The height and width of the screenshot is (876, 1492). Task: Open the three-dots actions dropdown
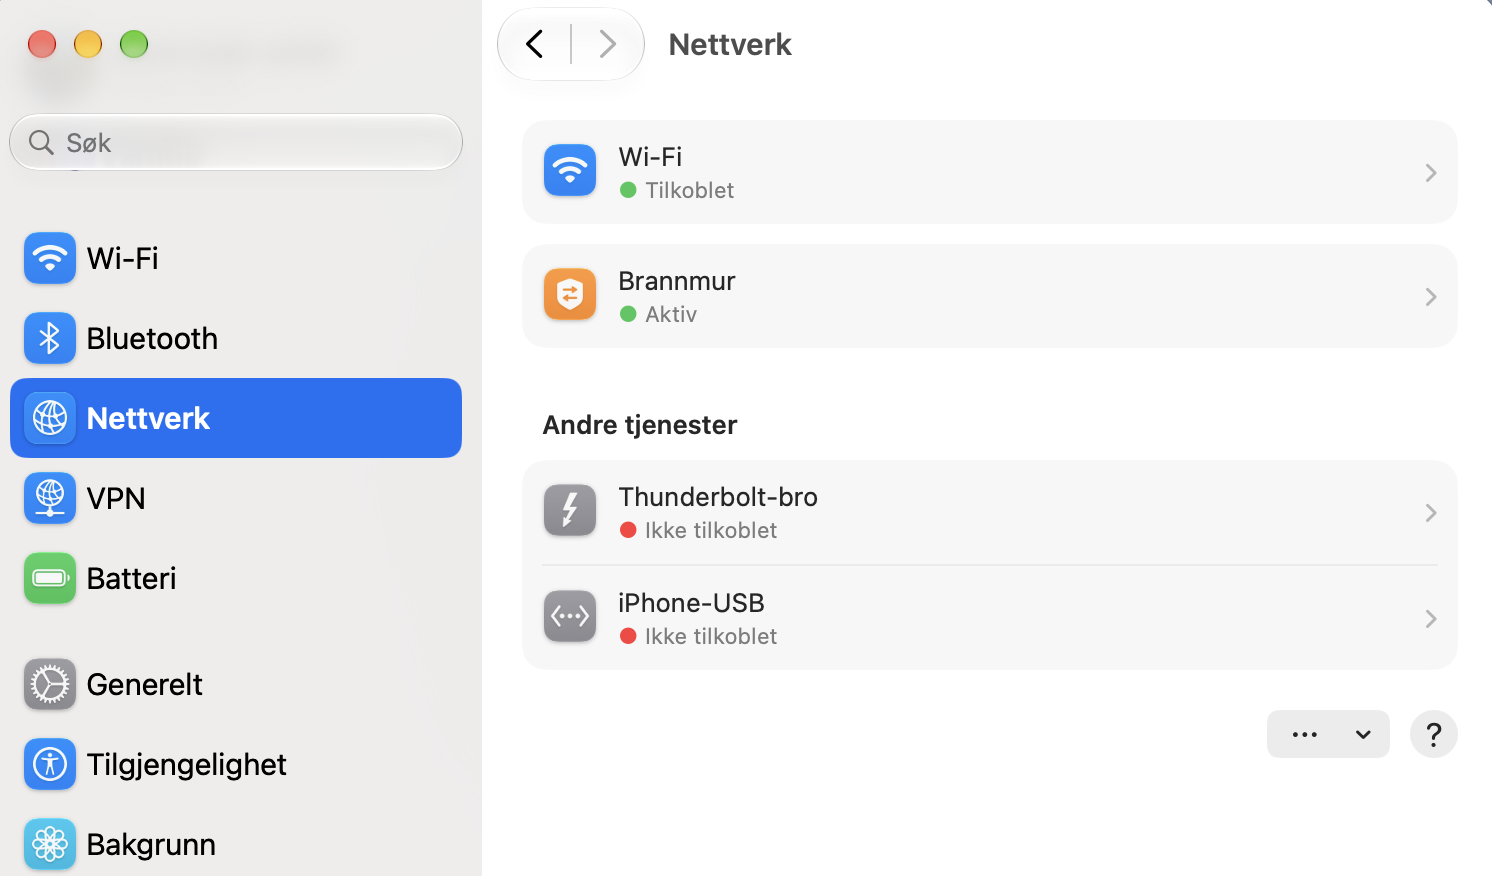[1328, 734]
